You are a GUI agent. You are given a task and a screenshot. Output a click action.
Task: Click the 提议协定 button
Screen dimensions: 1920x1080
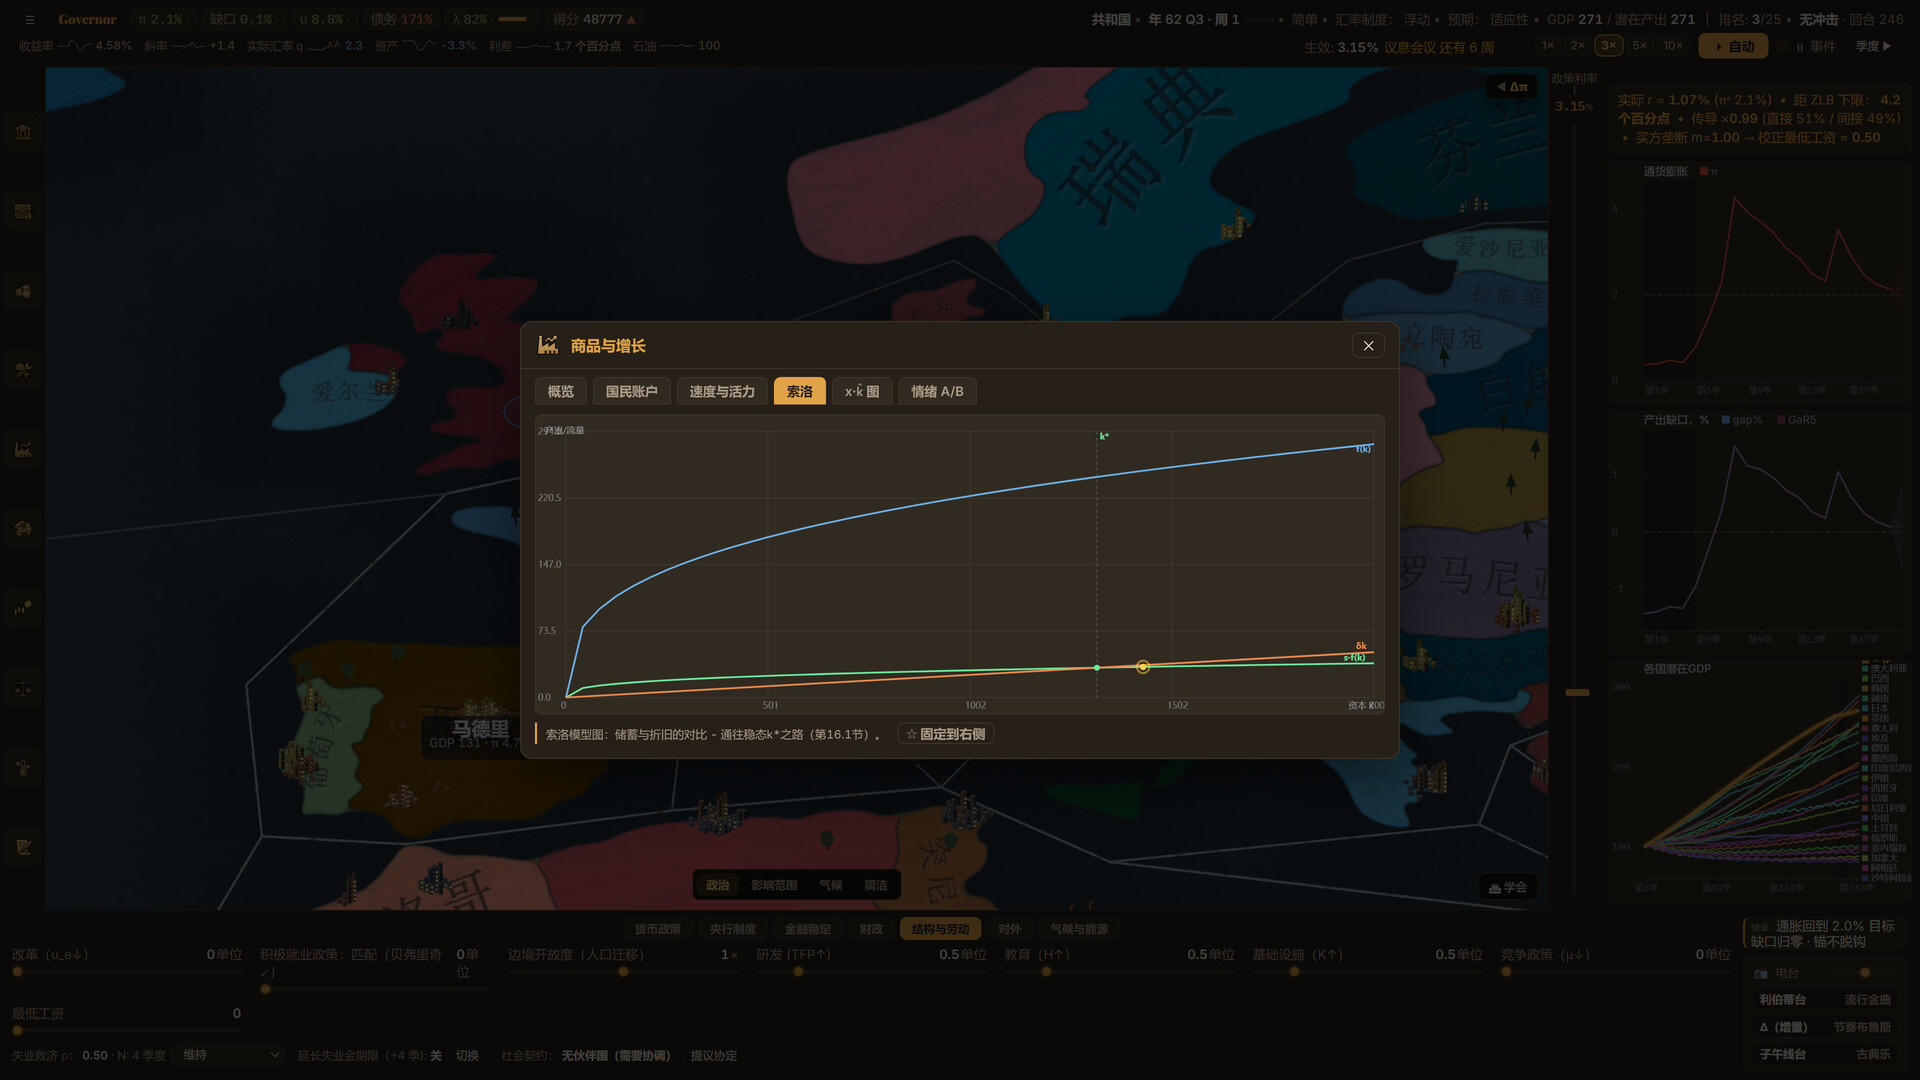click(x=713, y=1056)
